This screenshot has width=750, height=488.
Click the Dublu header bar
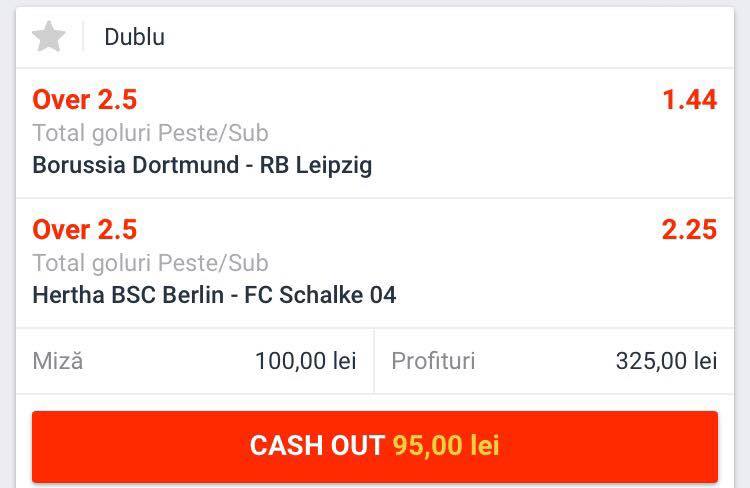tap(375, 37)
